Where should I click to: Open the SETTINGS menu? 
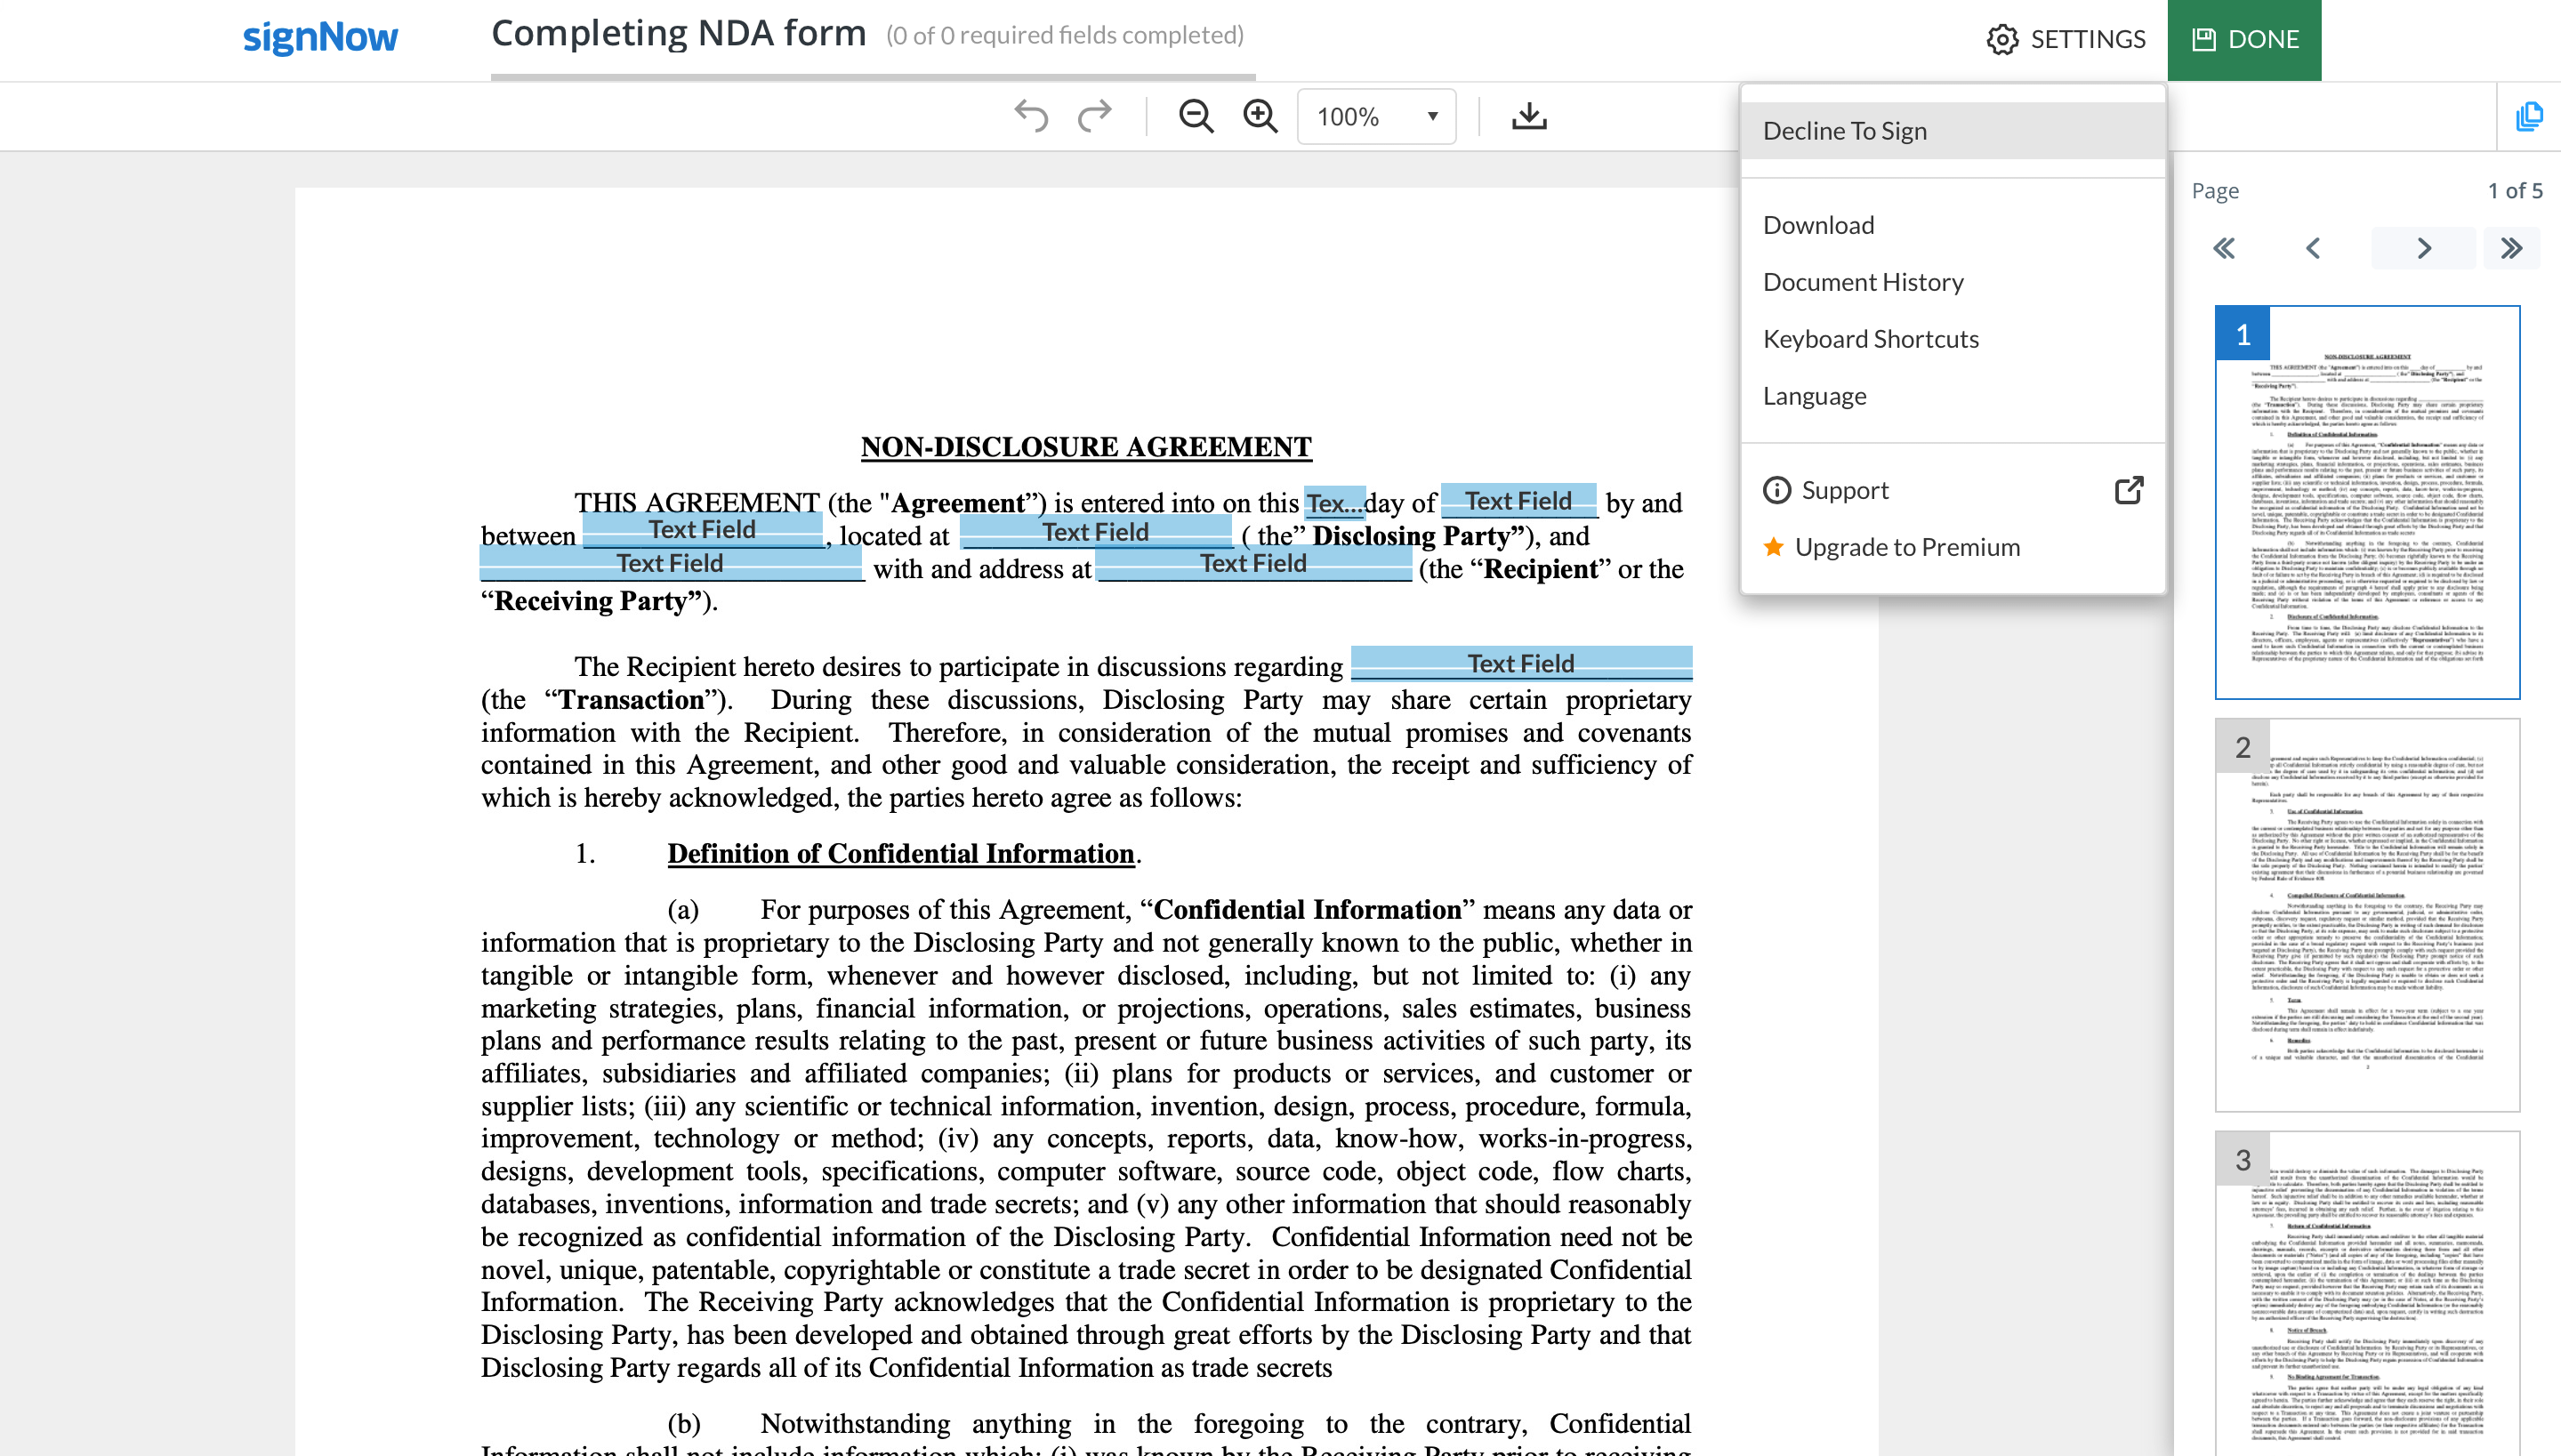coord(2066,39)
